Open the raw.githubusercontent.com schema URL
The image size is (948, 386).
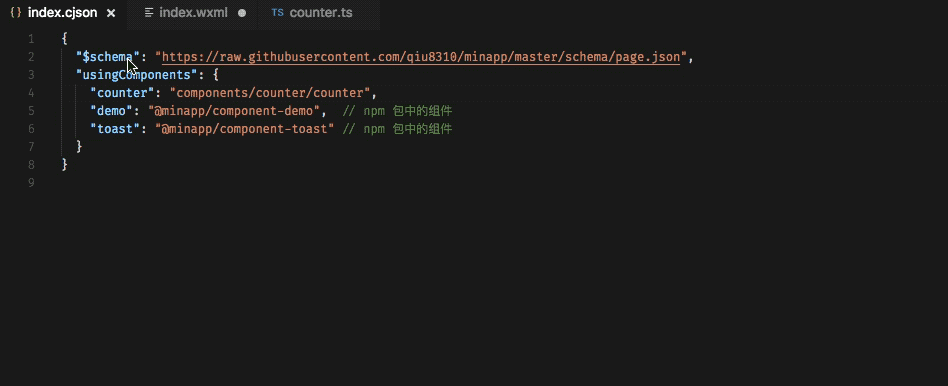(421, 57)
